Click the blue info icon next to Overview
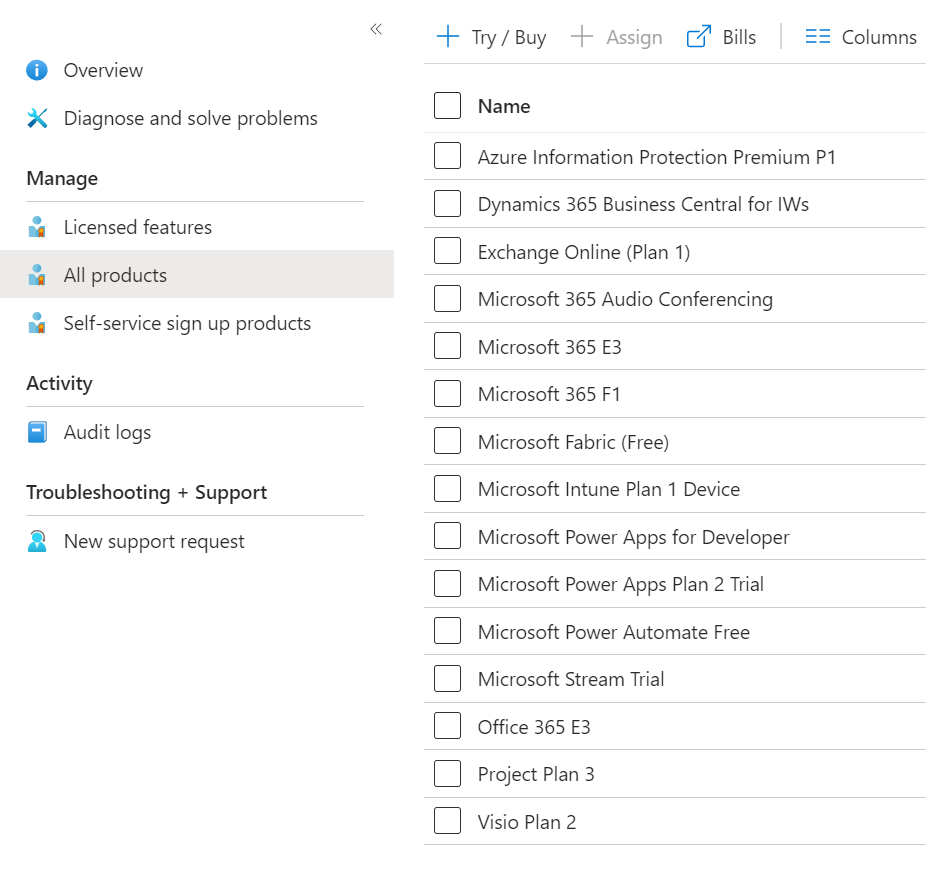The width and height of the screenshot is (926, 869). (x=37, y=70)
